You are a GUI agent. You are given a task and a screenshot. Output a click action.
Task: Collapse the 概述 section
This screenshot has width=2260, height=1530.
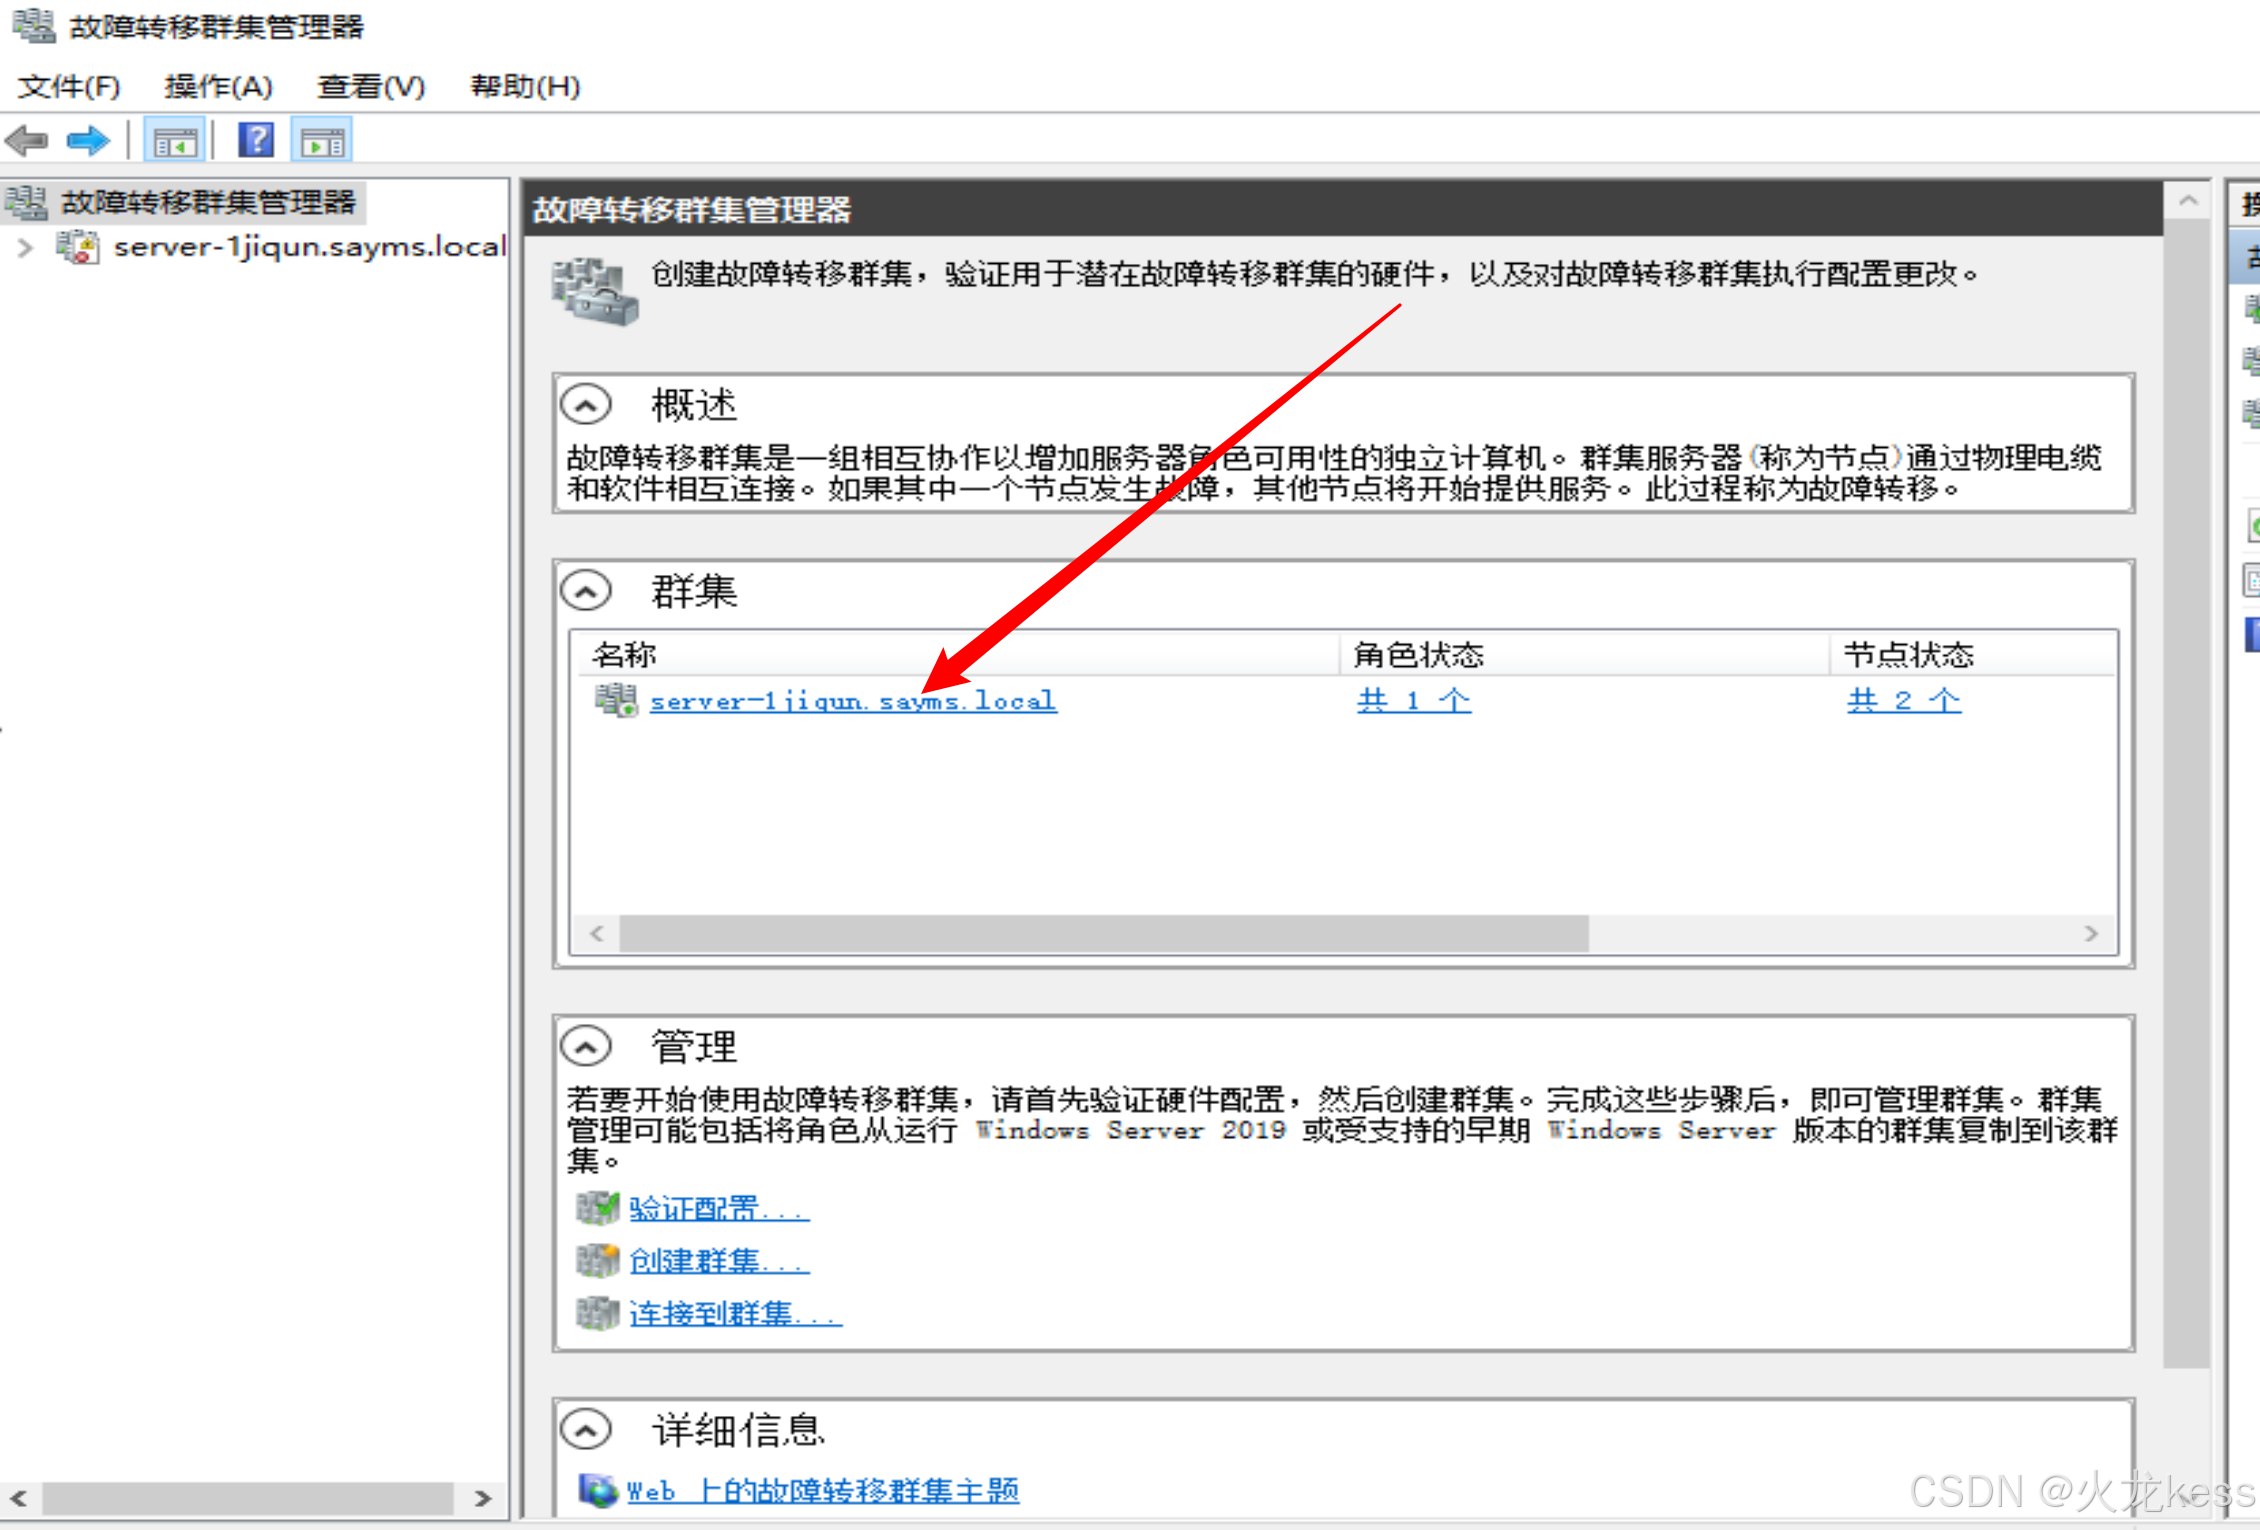[x=586, y=406]
